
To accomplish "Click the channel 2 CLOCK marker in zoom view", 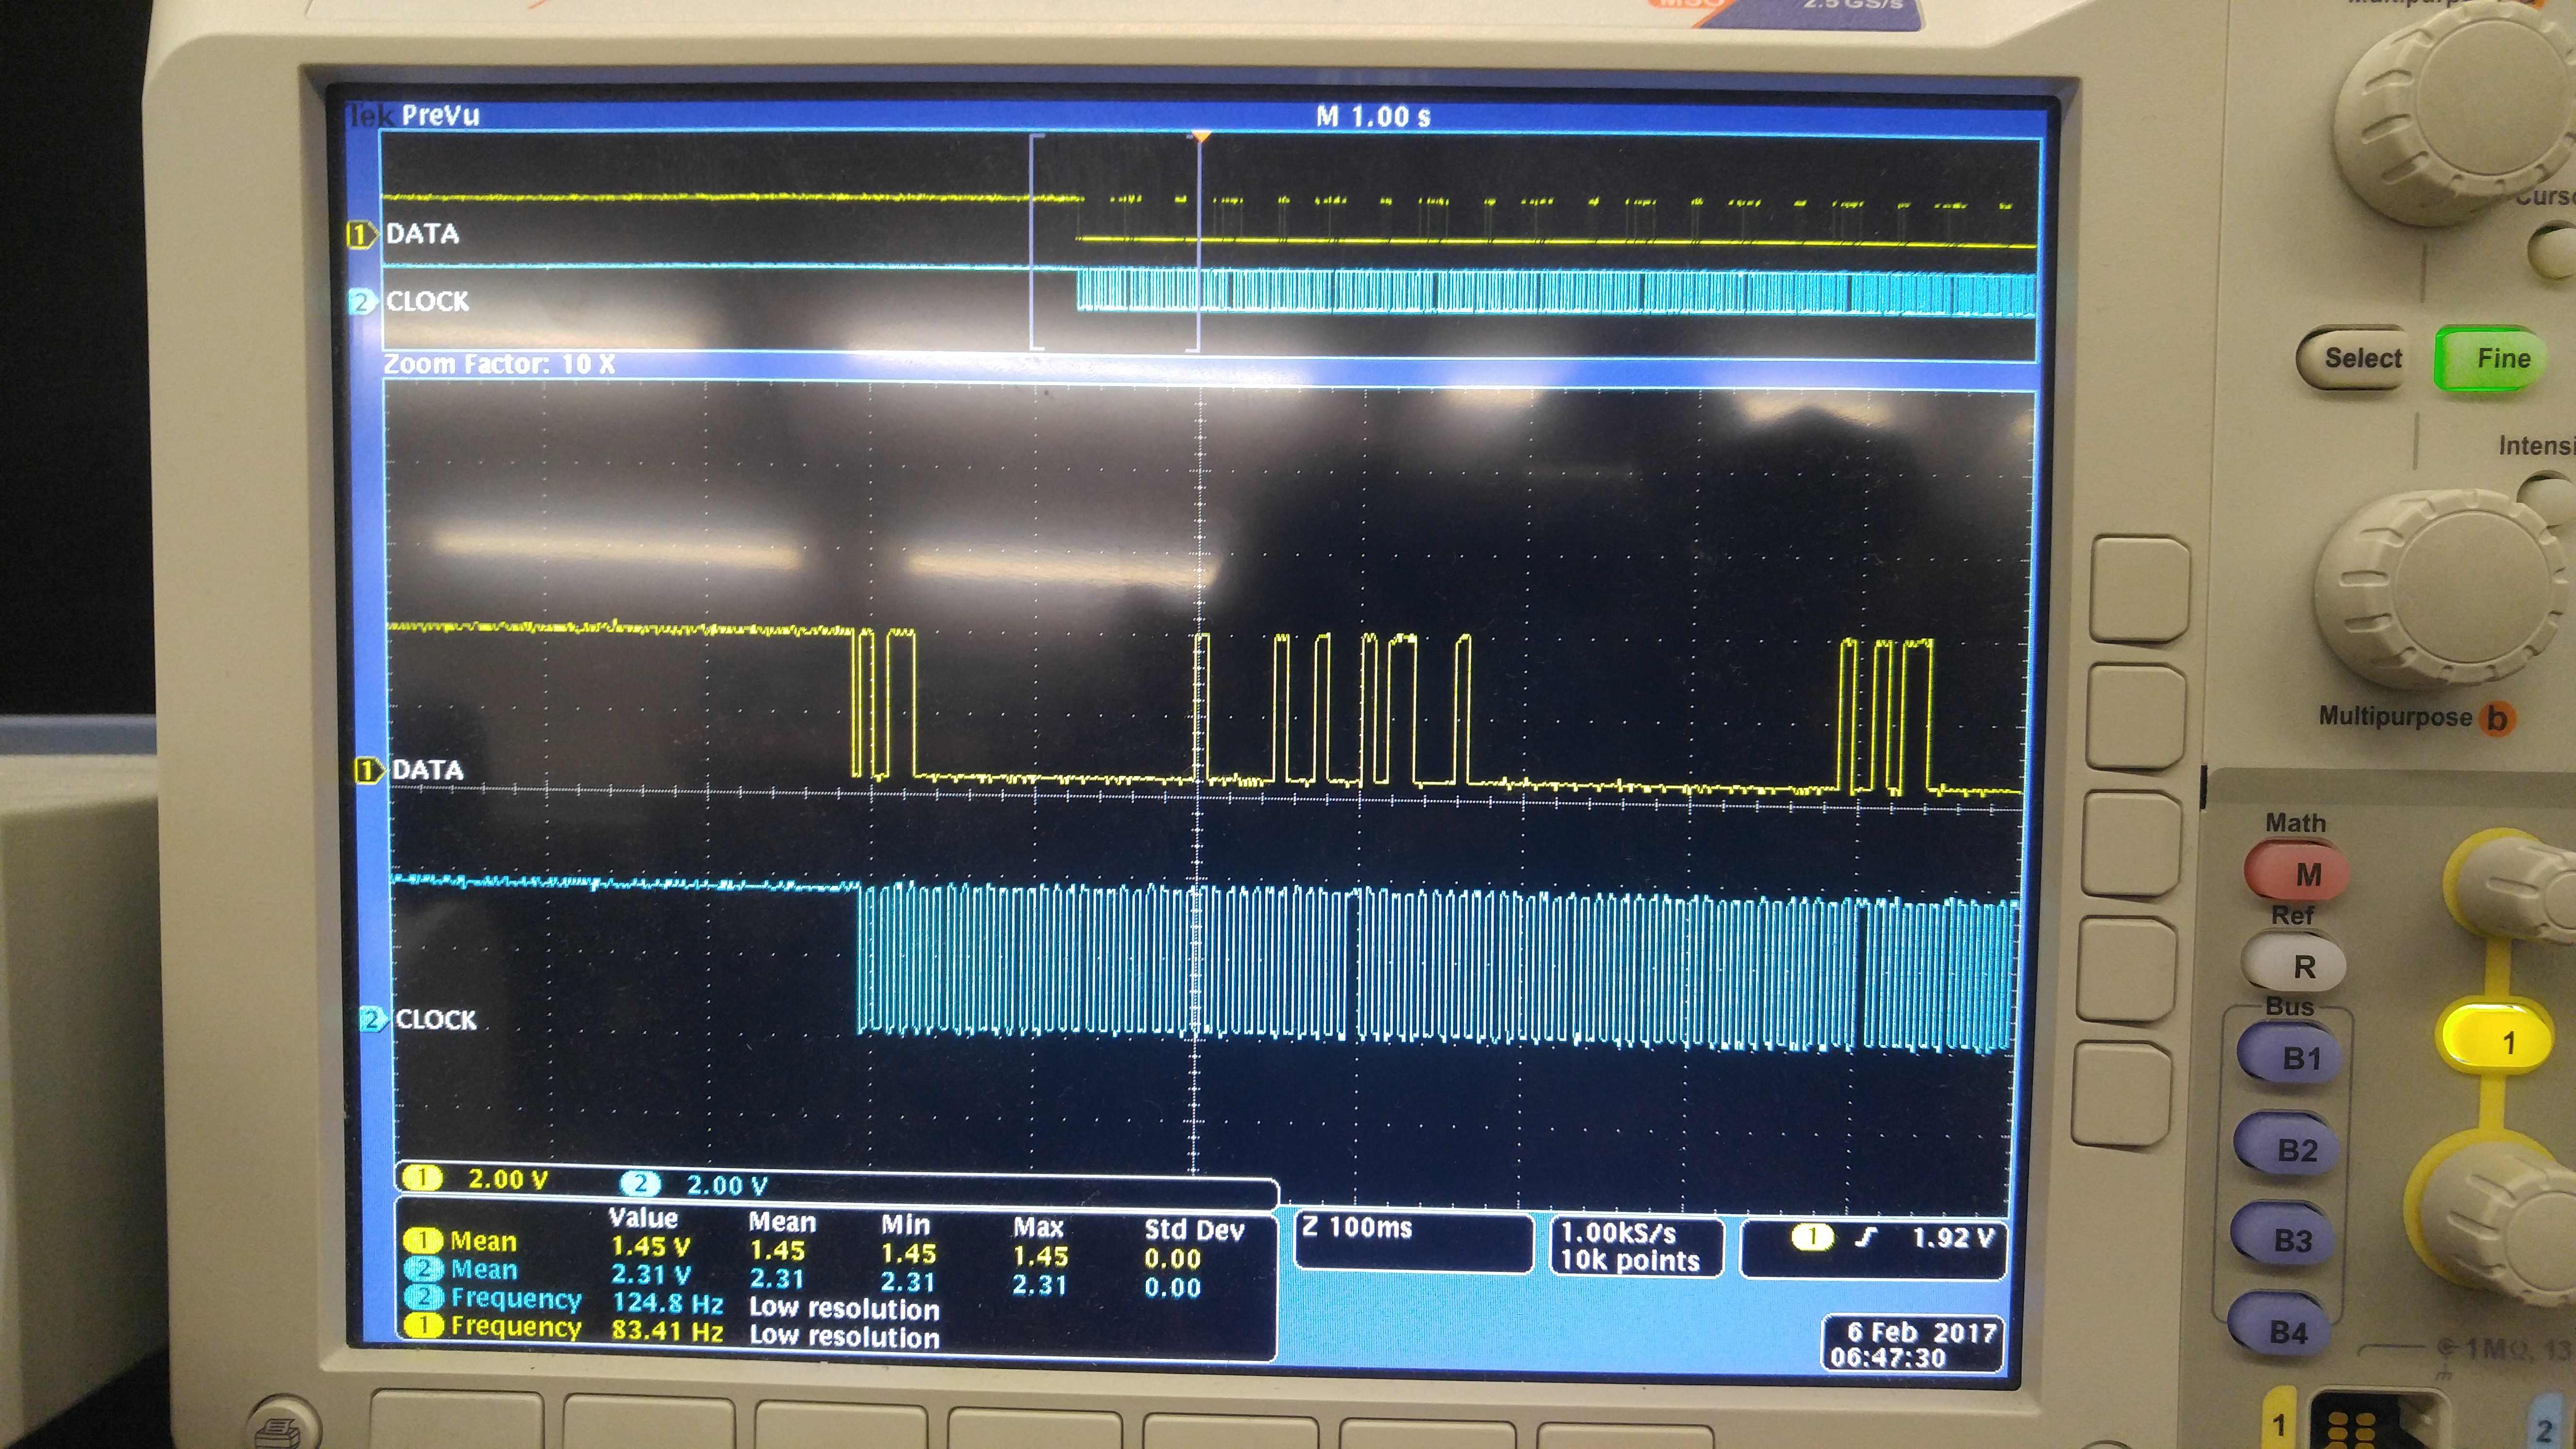I will 372,1019.
